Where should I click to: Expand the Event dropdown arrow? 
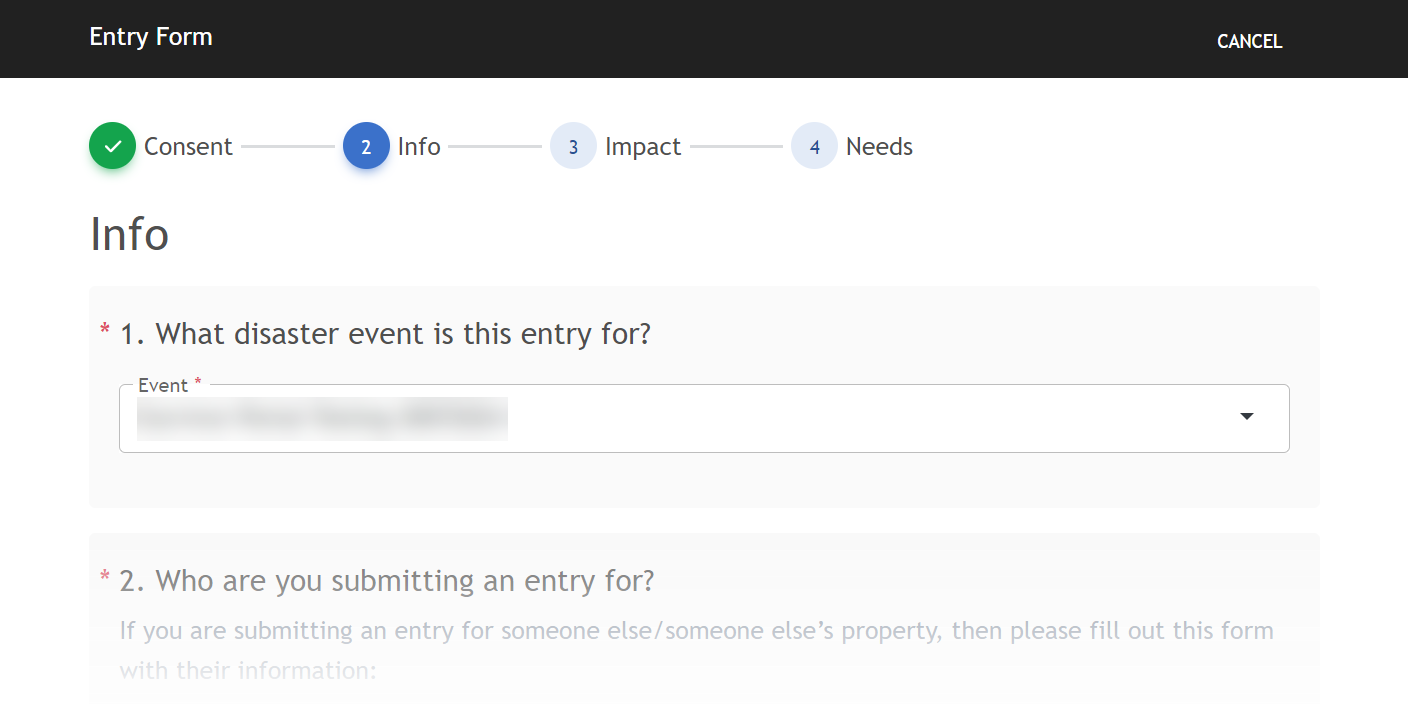(x=1246, y=417)
